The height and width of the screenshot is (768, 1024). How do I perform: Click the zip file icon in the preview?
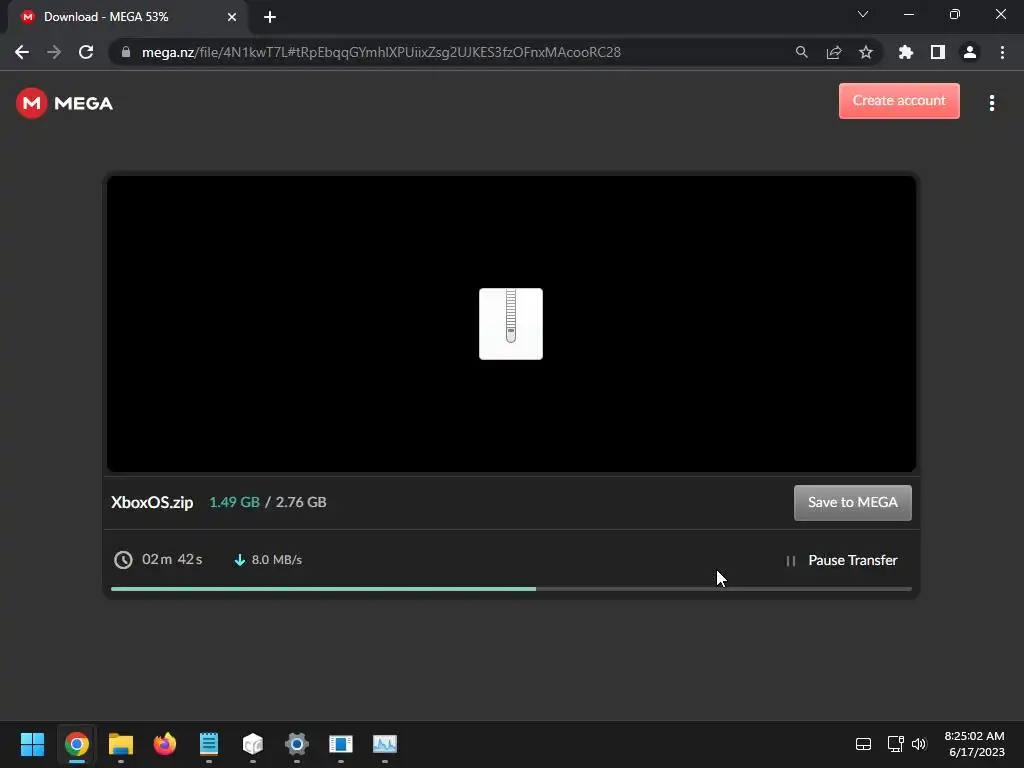click(x=511, y=324)
